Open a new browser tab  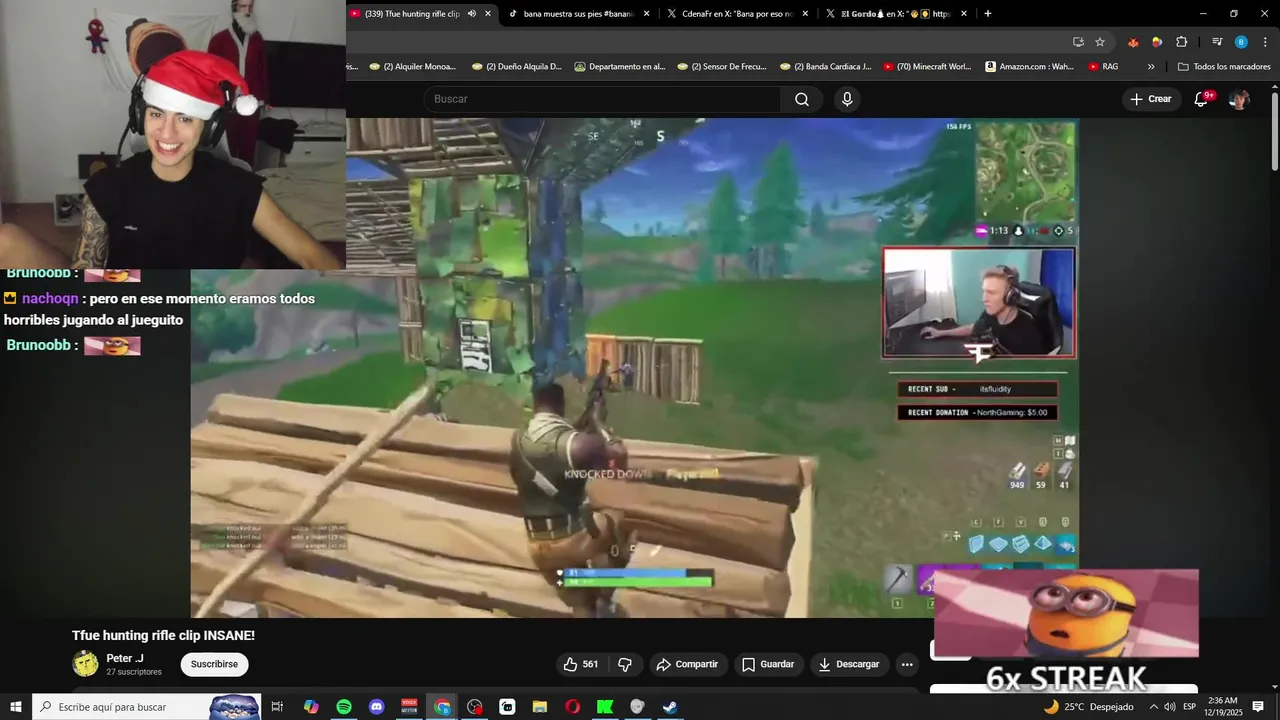coord(988,14)
